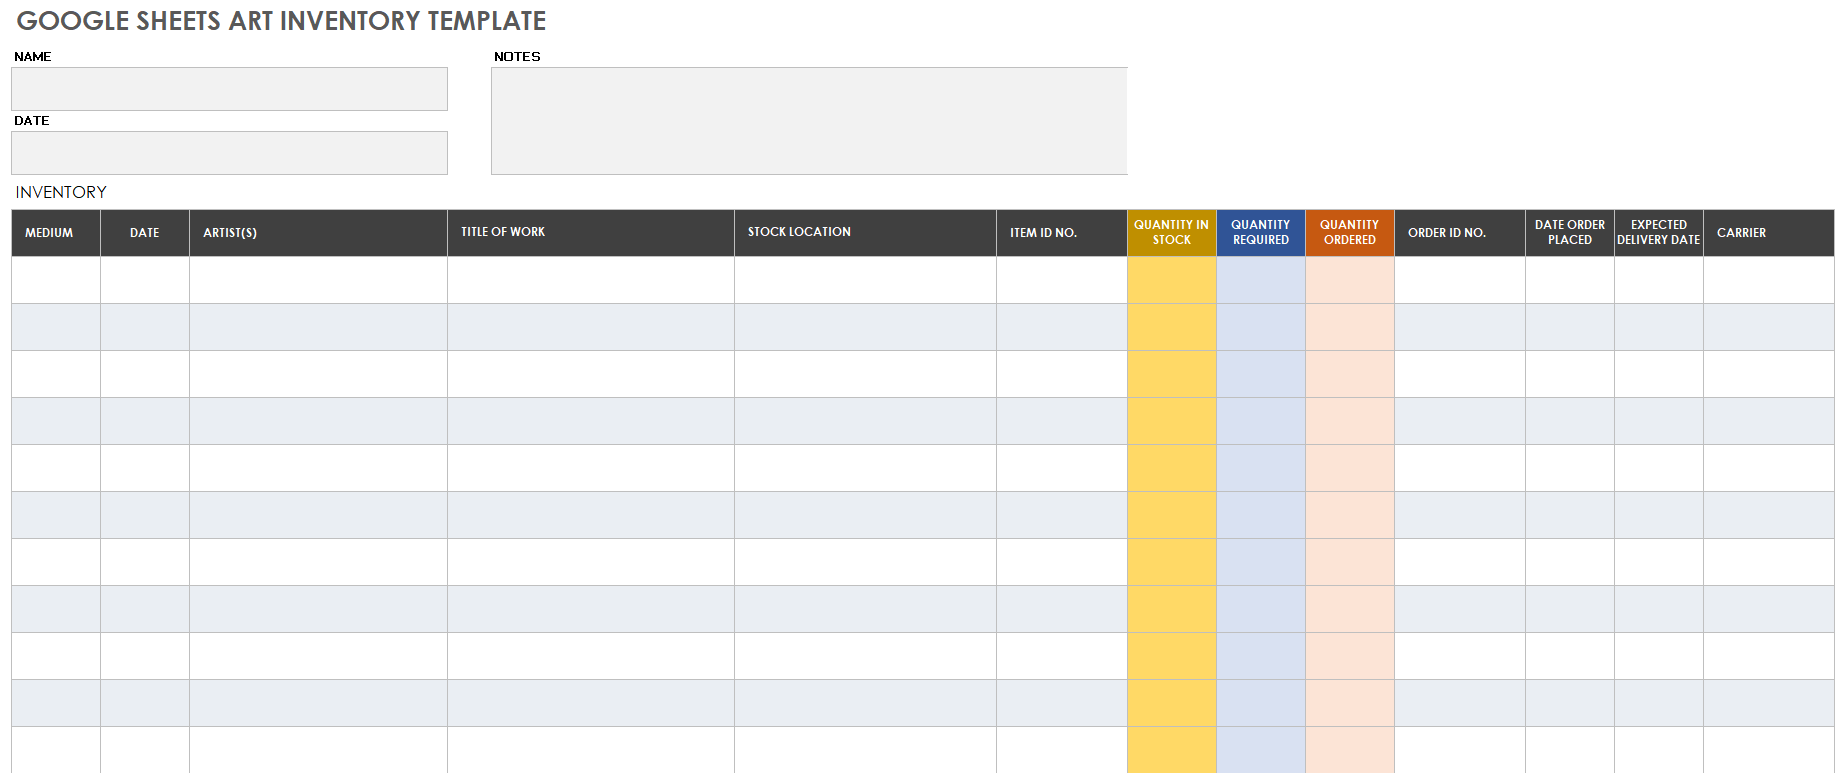Select the MEDIUM column header
Viewport: 1844px width, 773px height.
56,233
